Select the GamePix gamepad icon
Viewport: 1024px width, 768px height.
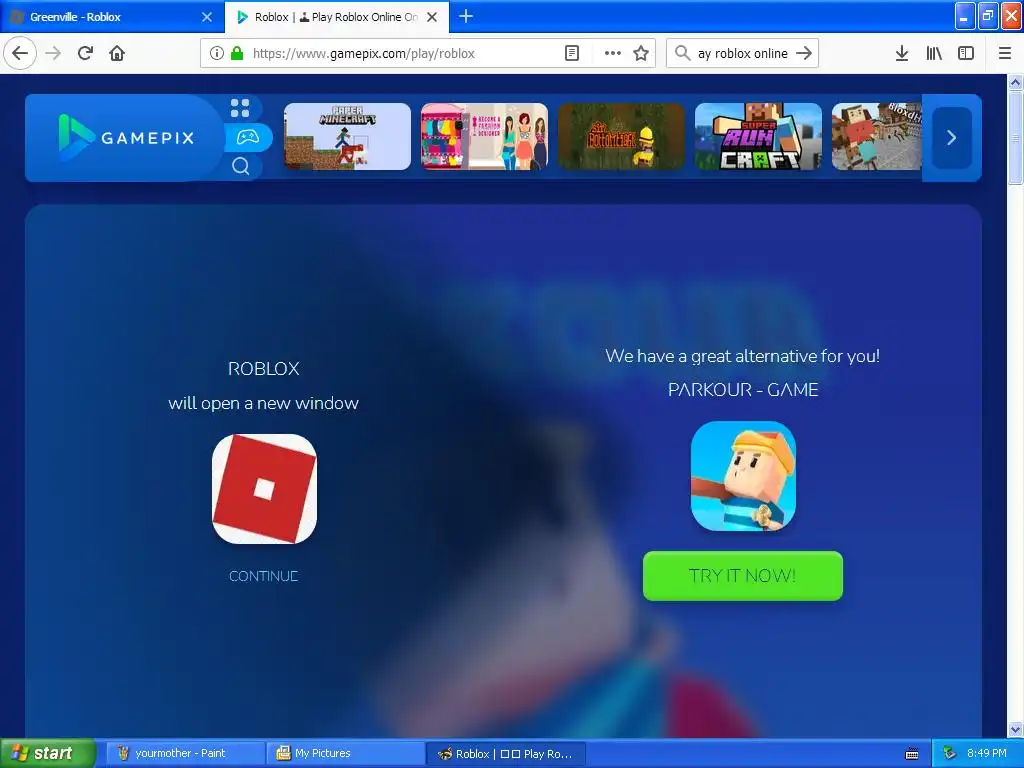pos(248,137)
